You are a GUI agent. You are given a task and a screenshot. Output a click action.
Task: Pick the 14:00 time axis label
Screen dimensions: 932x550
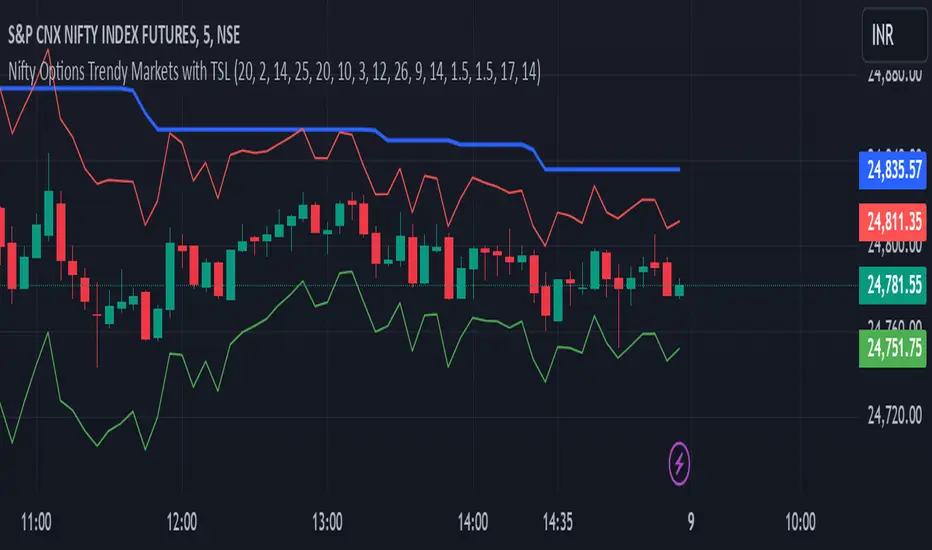tap(472, 521)
